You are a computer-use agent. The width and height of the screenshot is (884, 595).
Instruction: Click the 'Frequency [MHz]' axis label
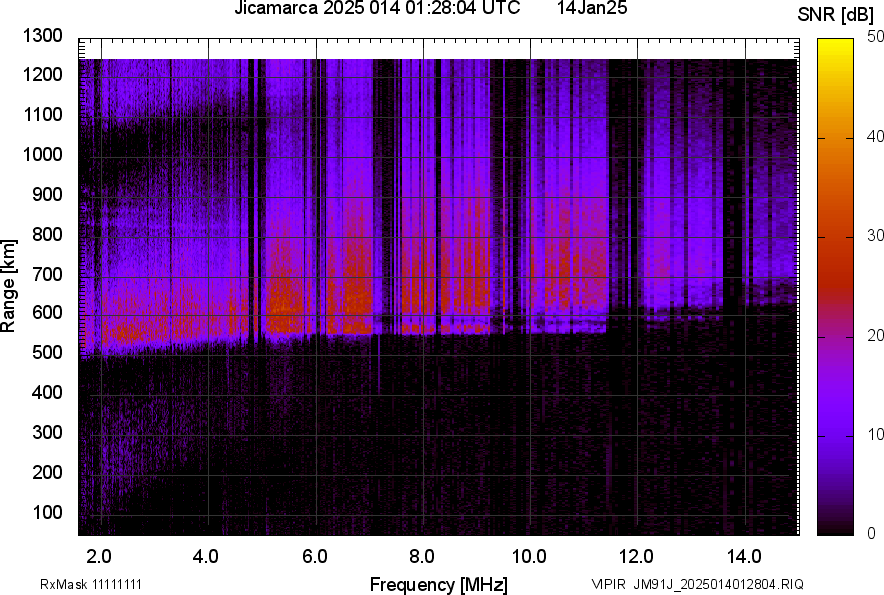(x=439, y=584)
